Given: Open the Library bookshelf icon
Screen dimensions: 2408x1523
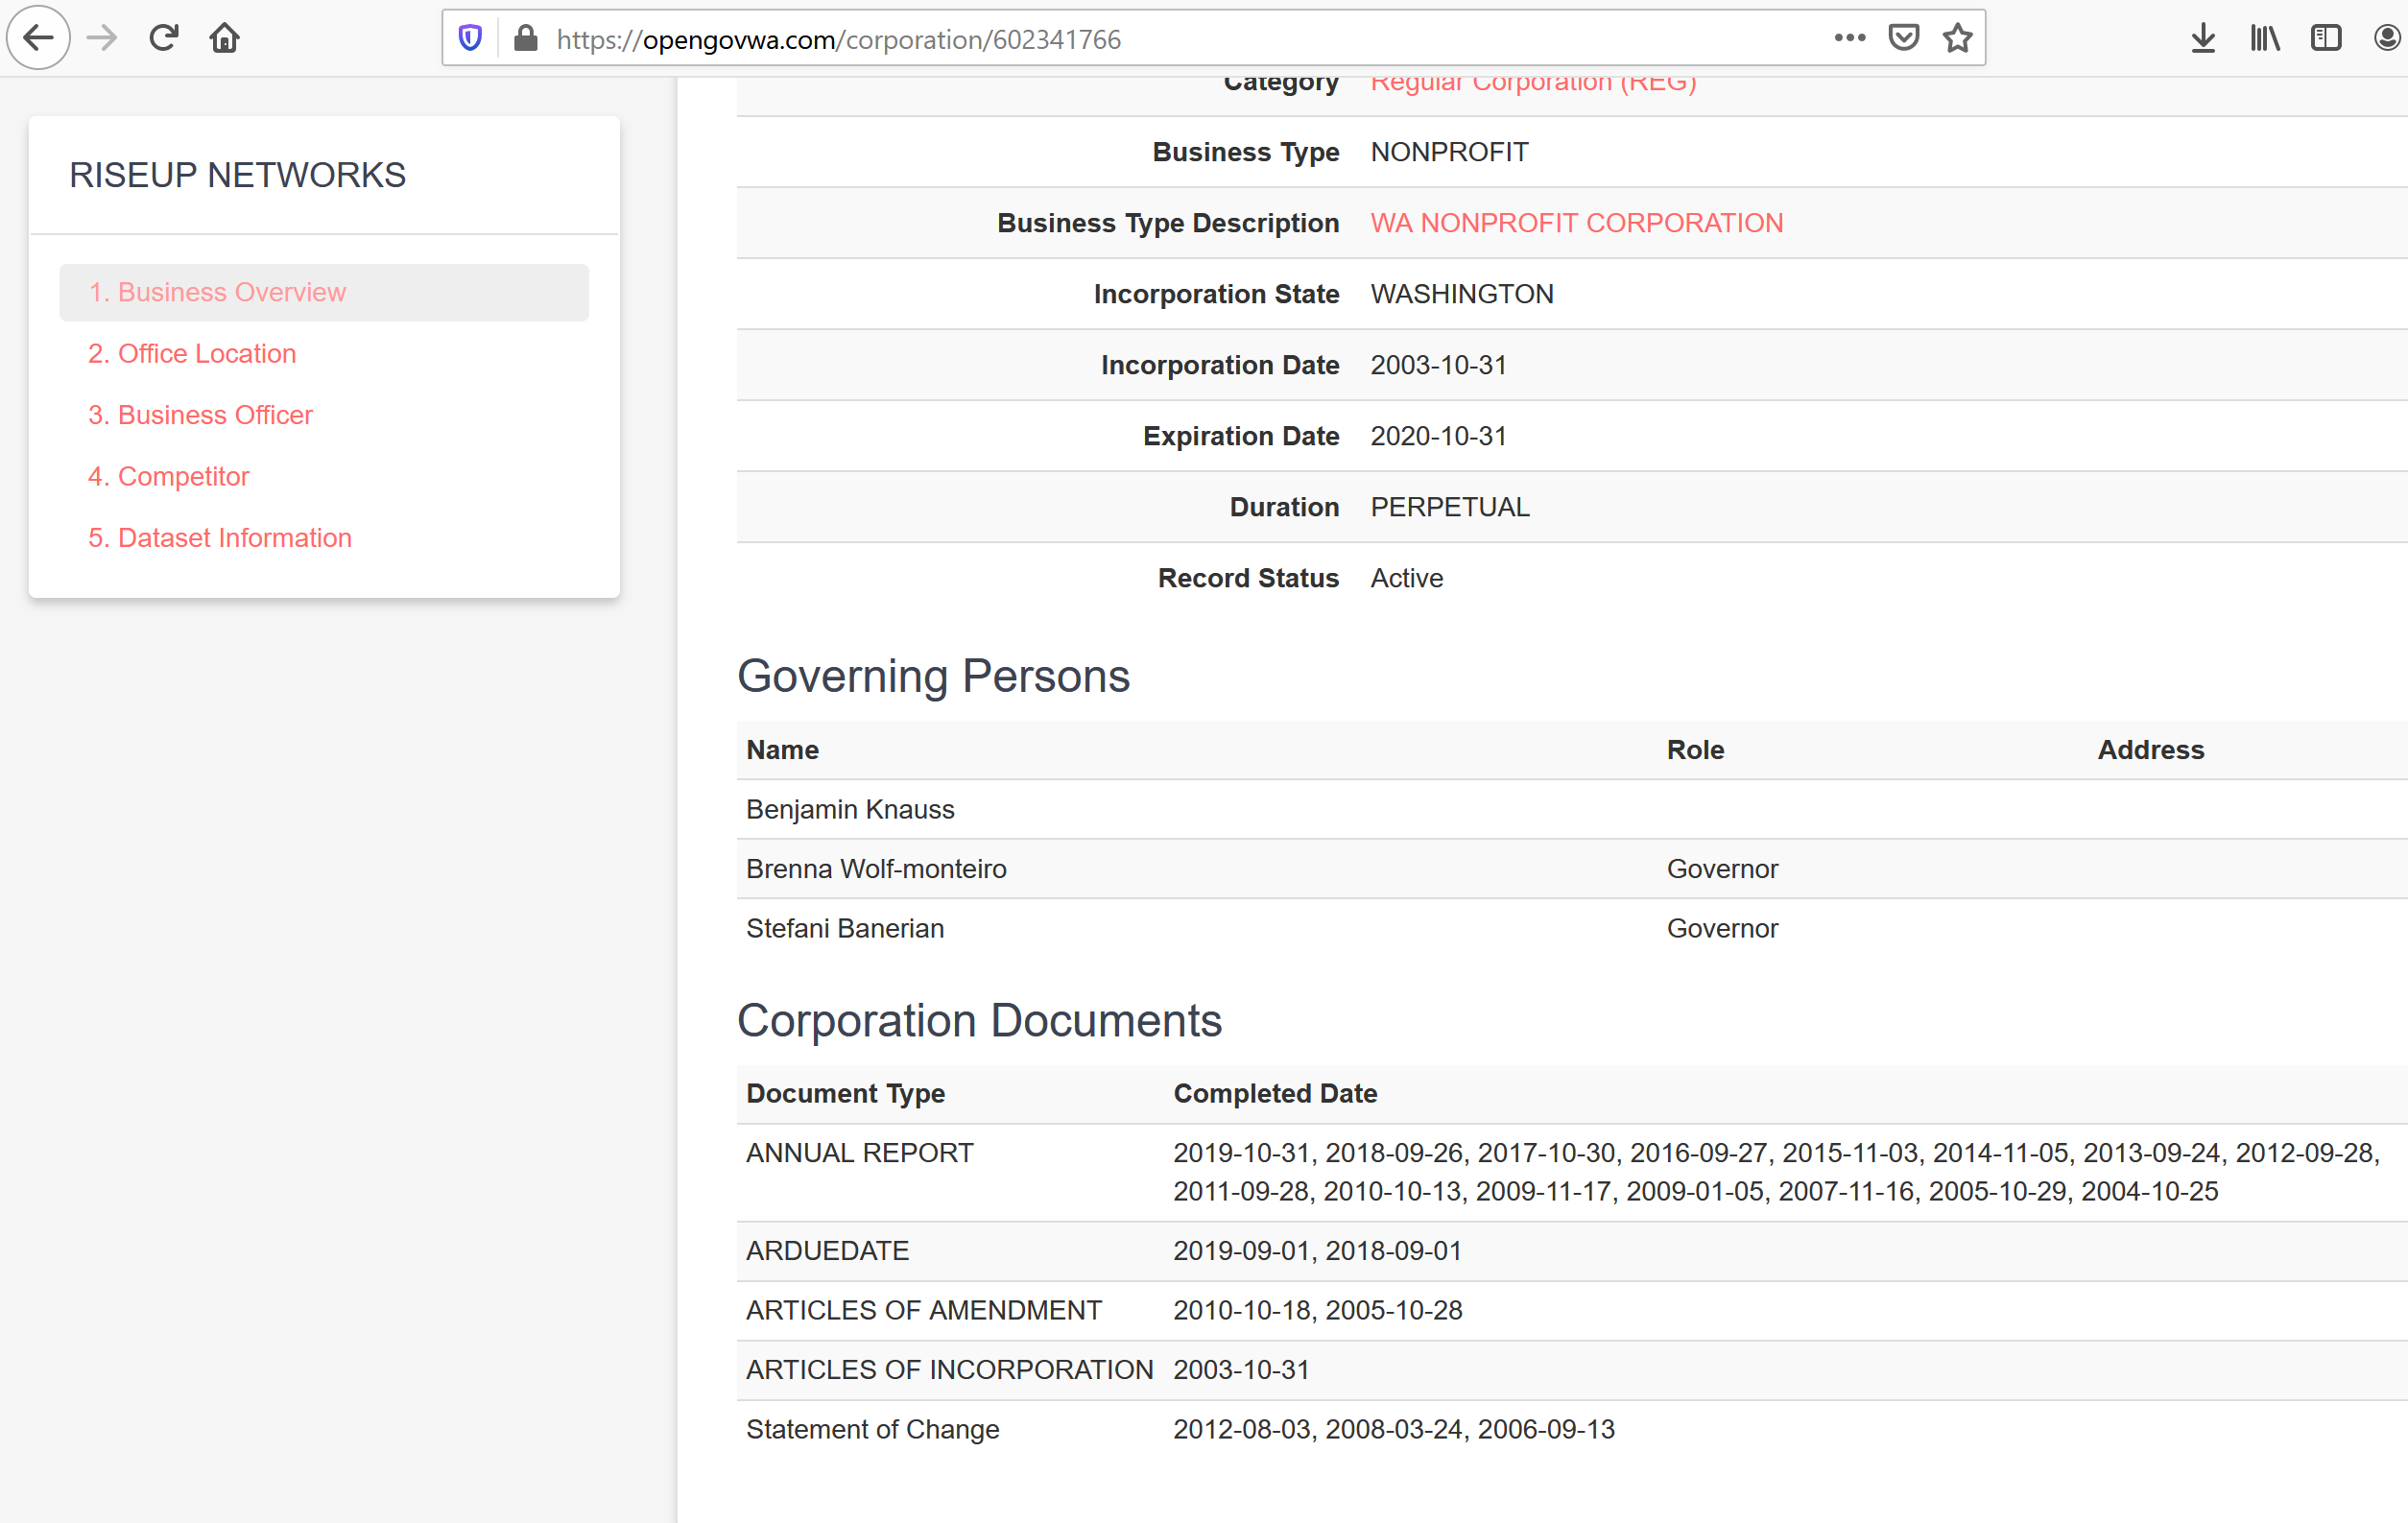Looking at the screenshot, I should coord(2265,38).
